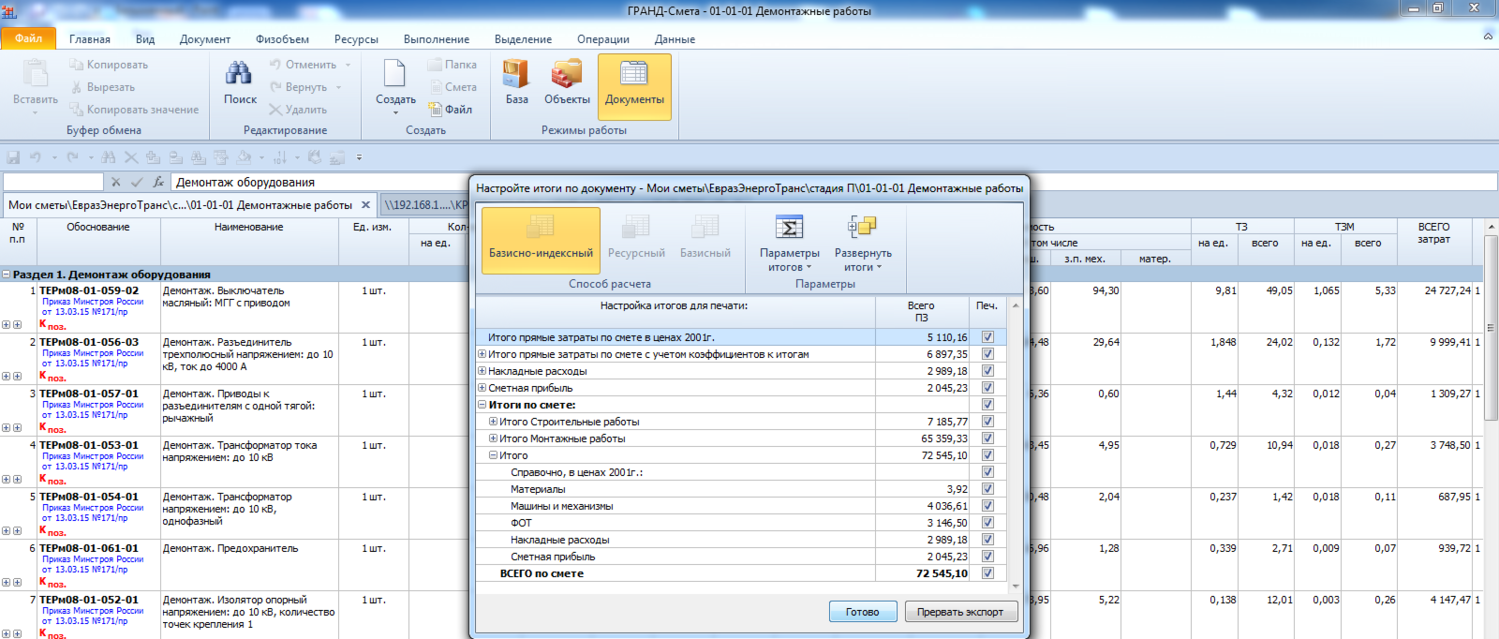Open the quick access toolbar customize arrow
The height and width of the screenshot is (639, 1499).
tap(359, 157)
